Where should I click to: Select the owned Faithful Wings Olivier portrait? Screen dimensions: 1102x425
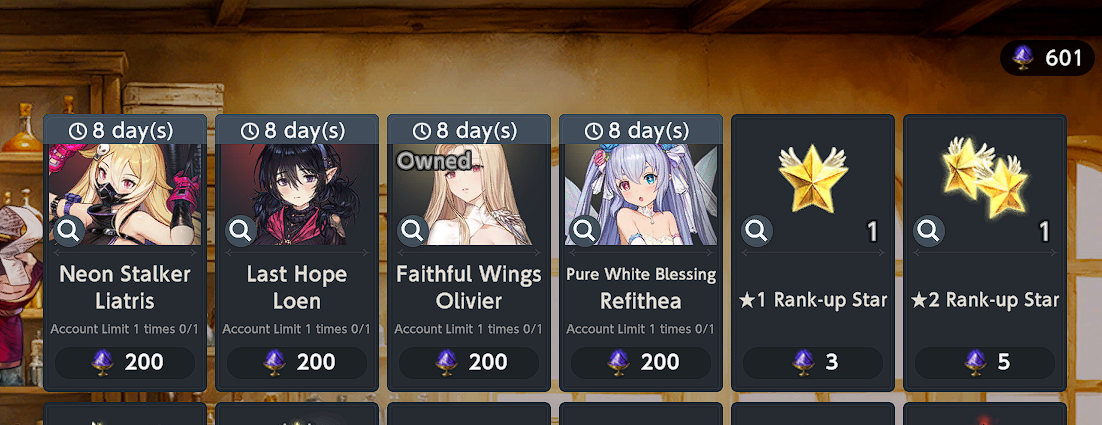[x=469, y=195]
